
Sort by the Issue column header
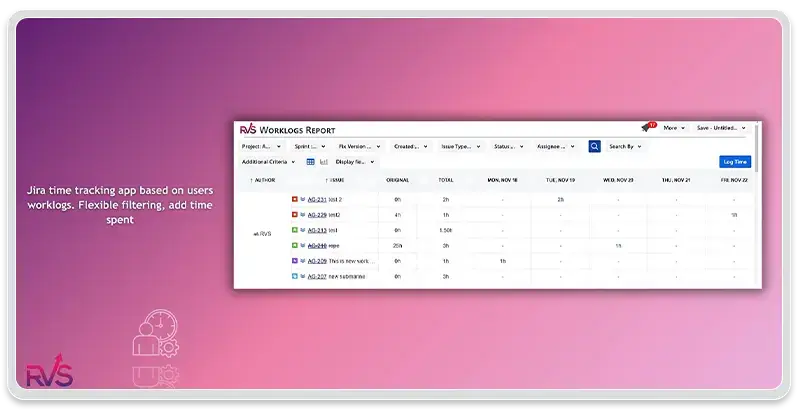(335, 180)
